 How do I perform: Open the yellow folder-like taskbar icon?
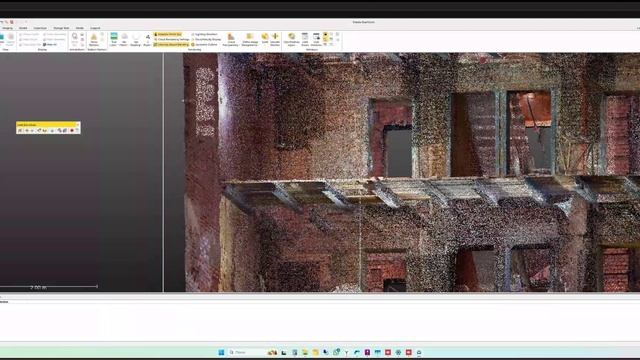click(x=315, y=352)
